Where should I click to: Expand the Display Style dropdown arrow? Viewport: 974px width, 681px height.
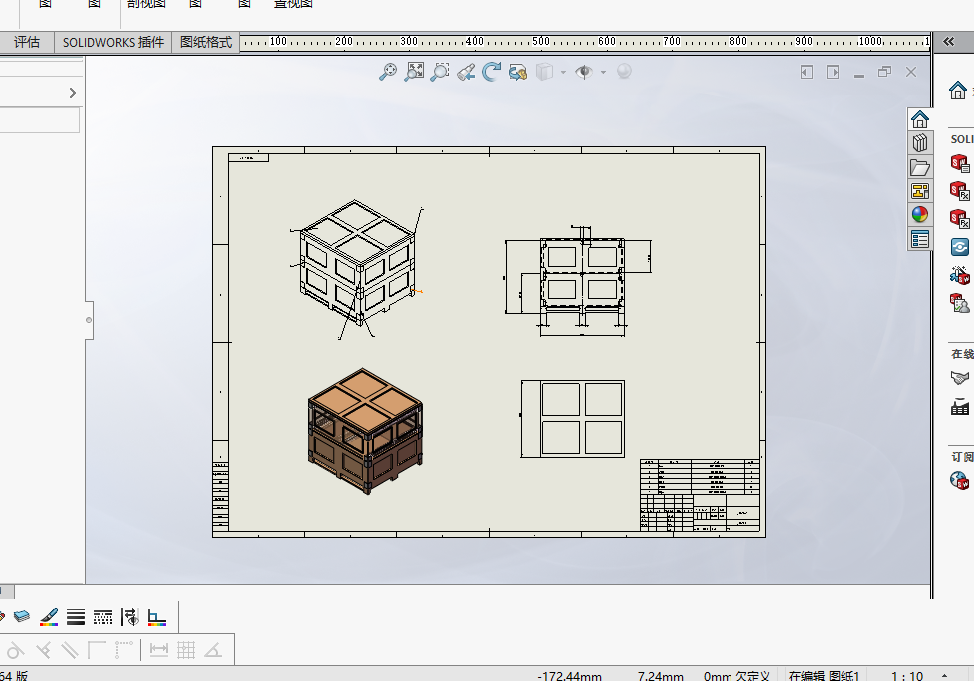tap(563, 72)
